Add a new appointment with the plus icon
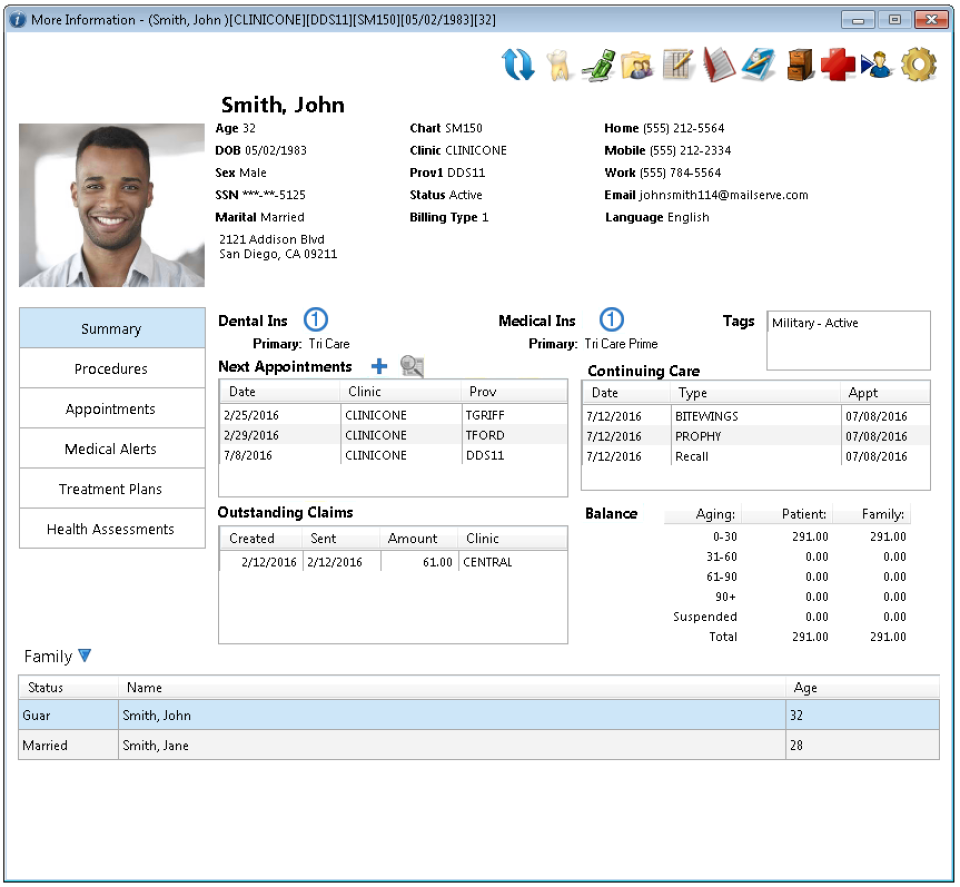 (380, 366)
